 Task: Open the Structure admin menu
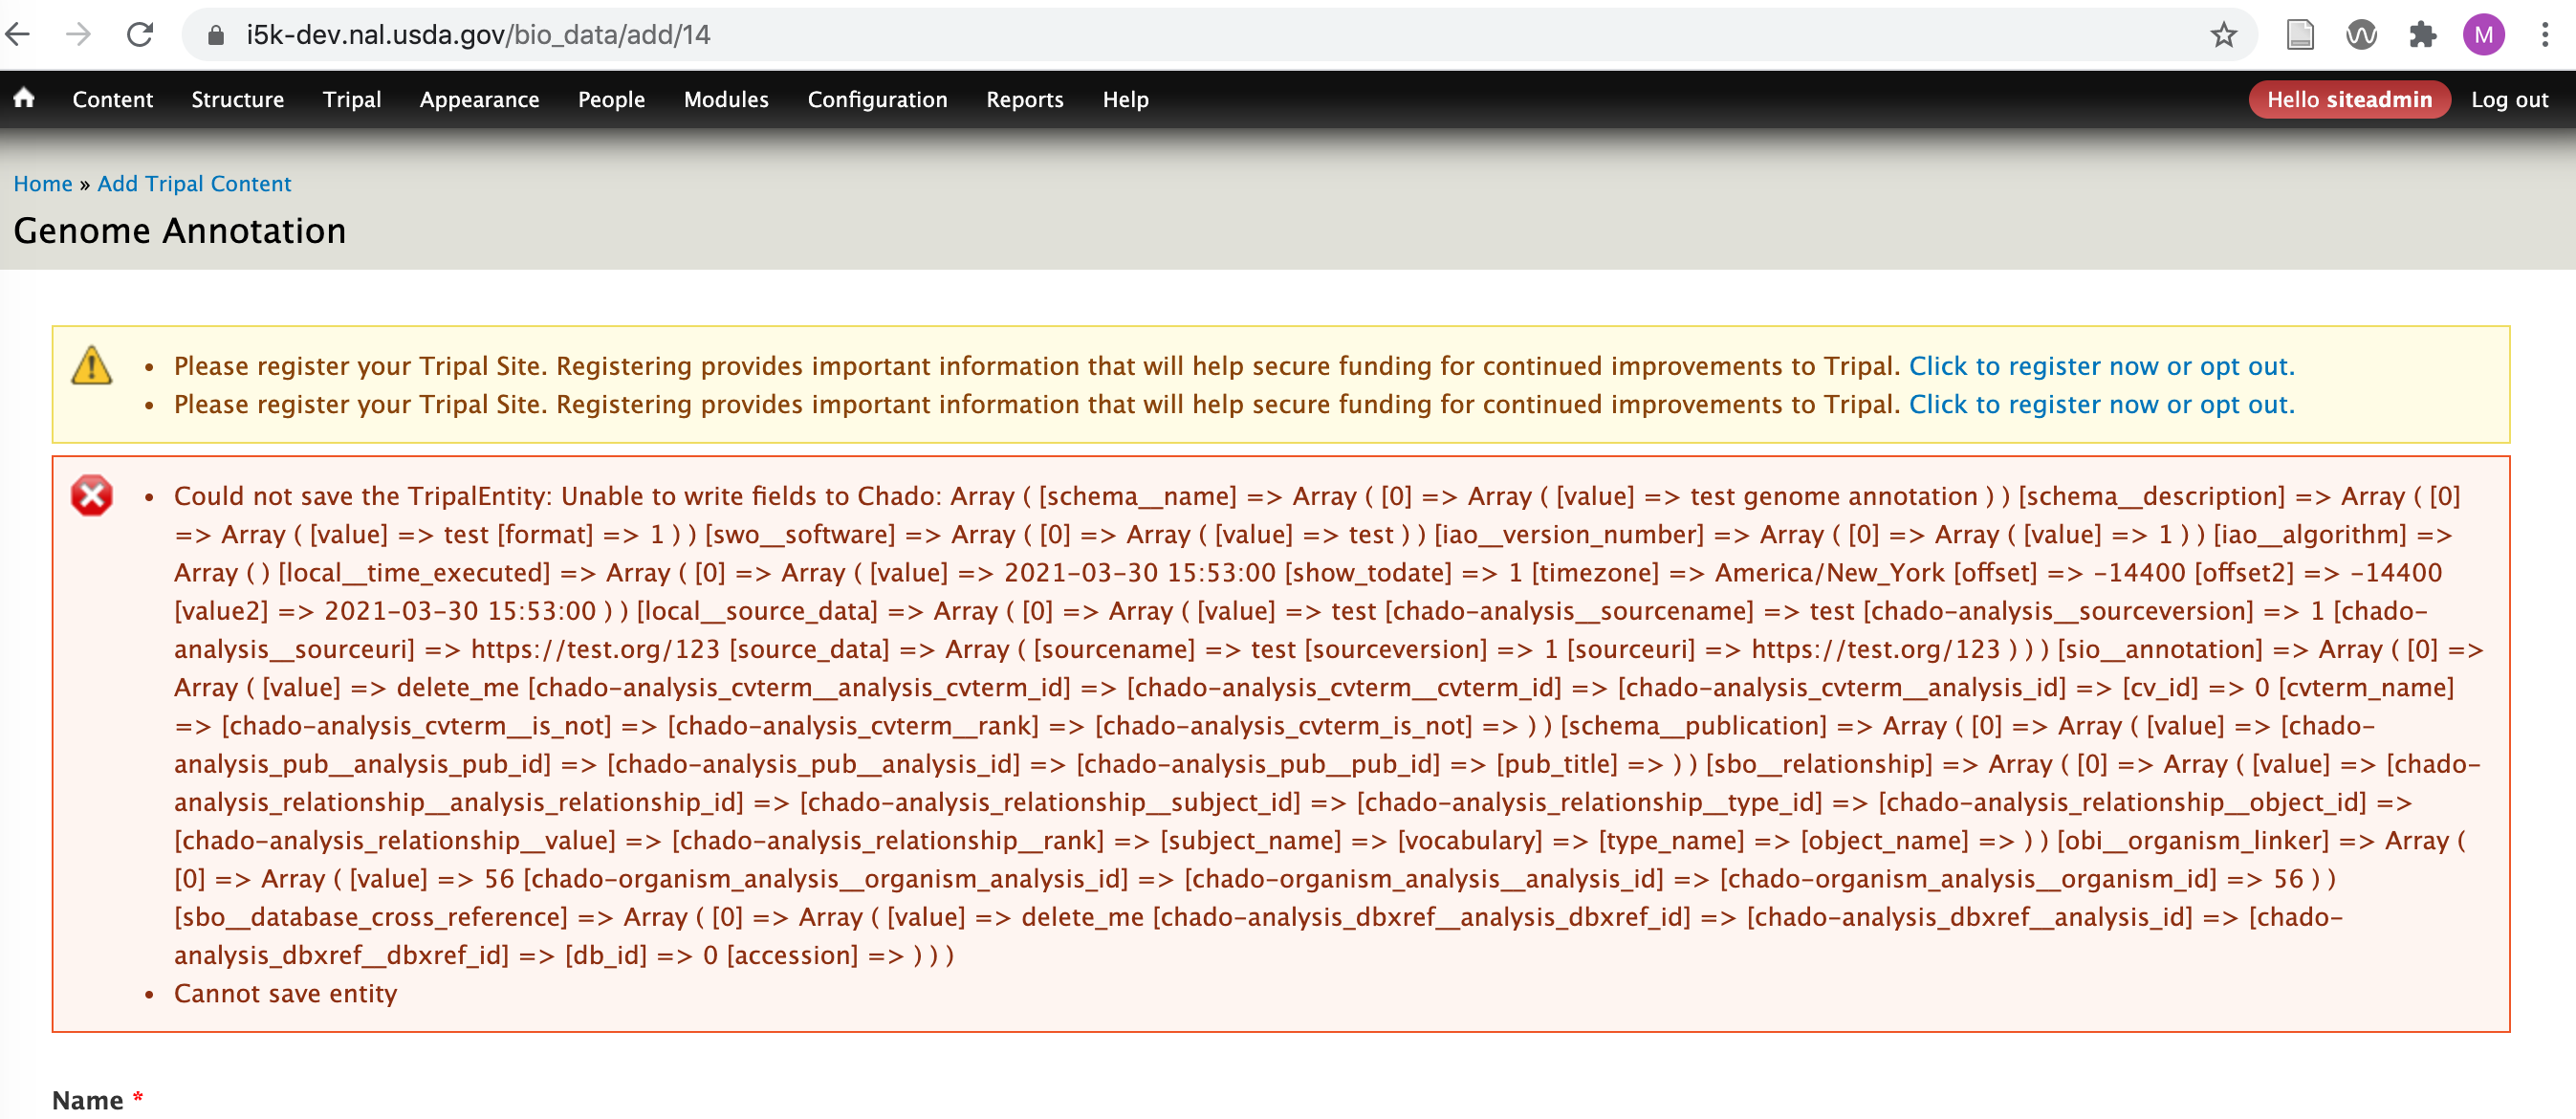tap(238, 99)
